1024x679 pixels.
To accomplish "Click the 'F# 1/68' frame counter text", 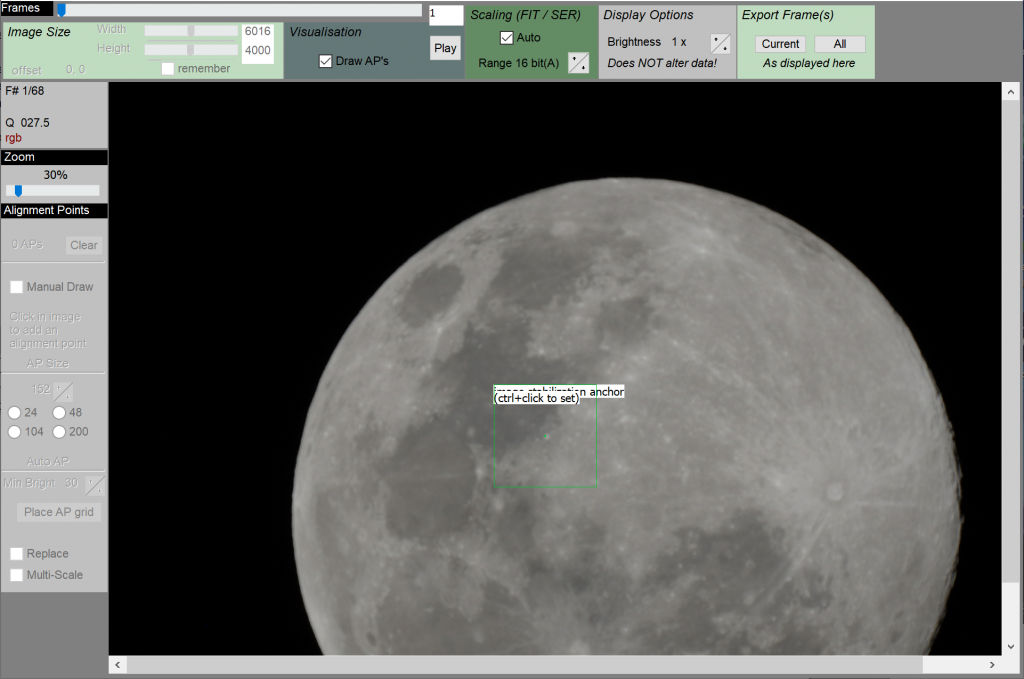I will click(x=25, y=91).
